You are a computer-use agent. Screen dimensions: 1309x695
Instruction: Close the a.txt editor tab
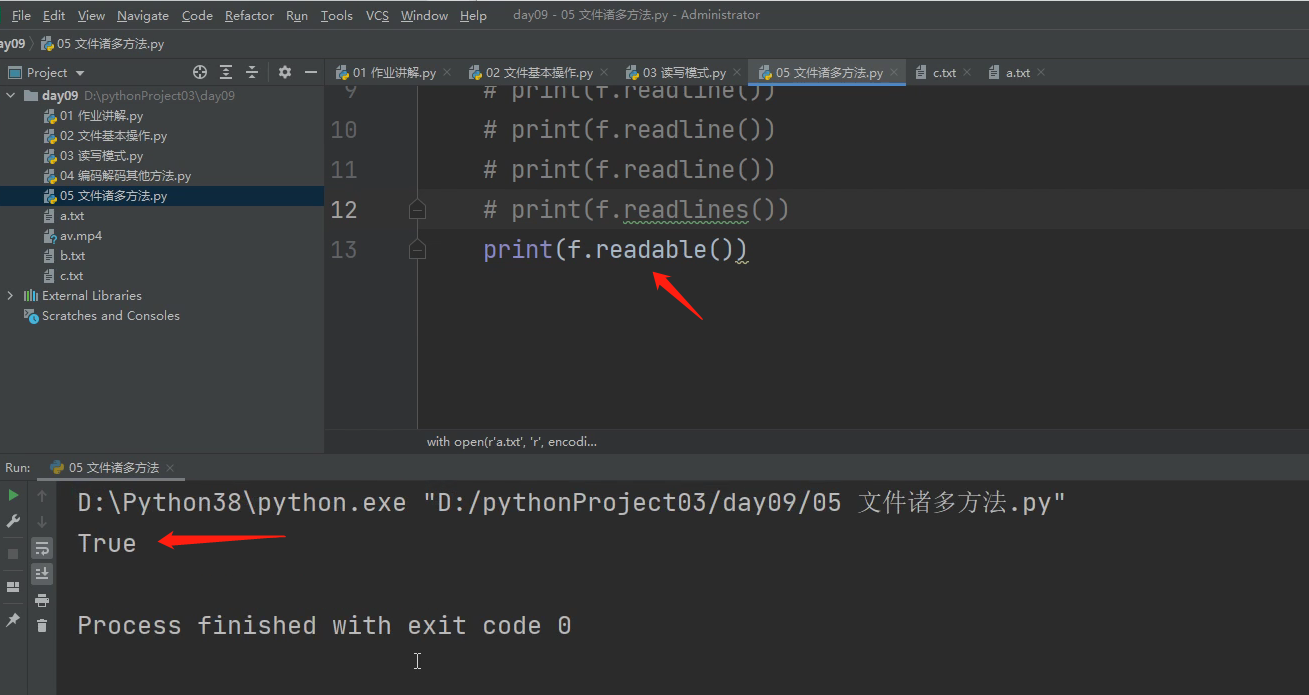click(1040, 72)
